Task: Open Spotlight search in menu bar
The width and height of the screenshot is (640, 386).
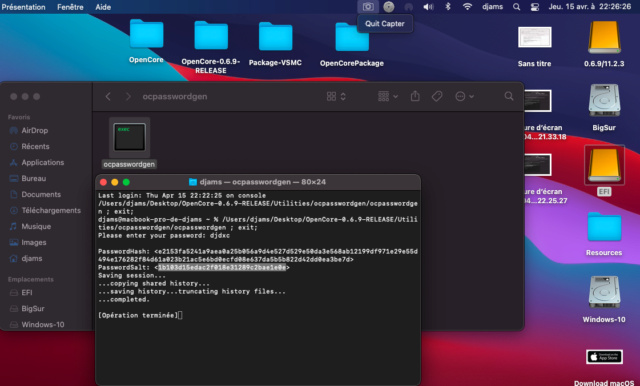Action: tap(516, 7)
